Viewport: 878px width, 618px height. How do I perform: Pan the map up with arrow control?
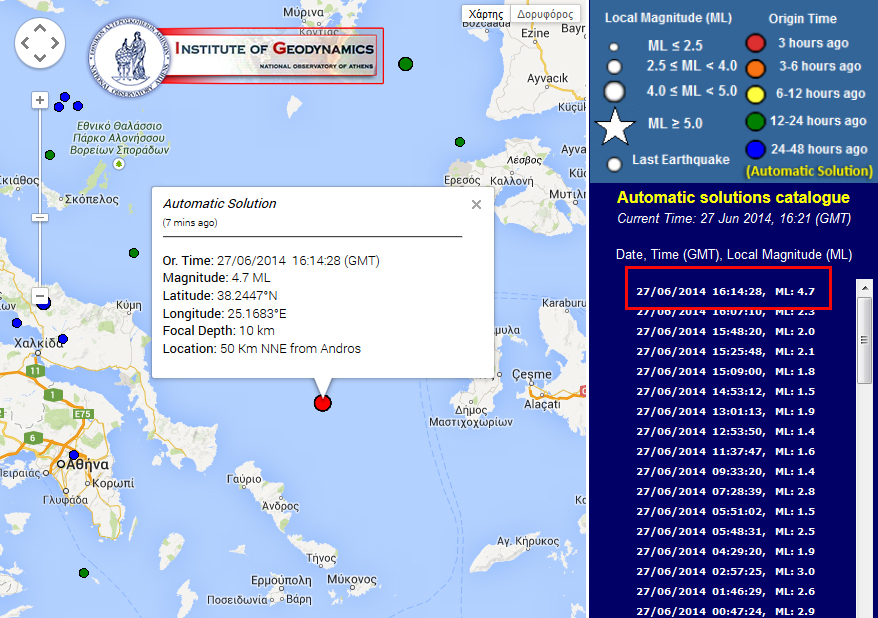click(x=40, y=28)
